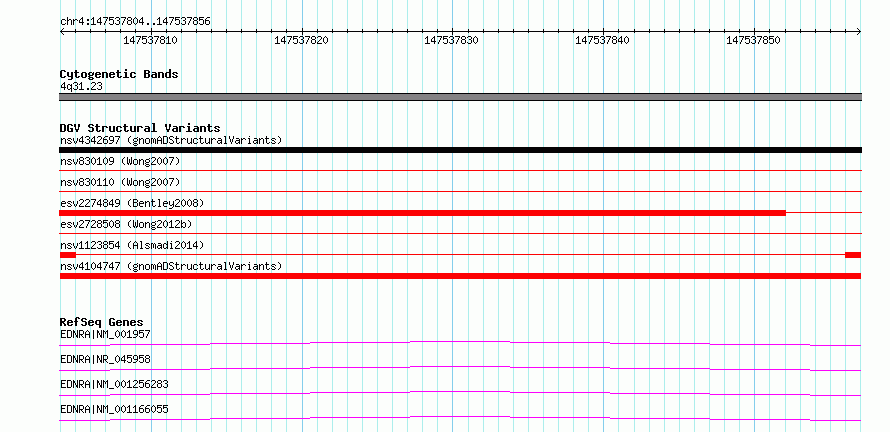Open the nsv4104747 (gnomADStructuralVariants) label
This screenshot has width=890, height=432.
coord(171,266)
